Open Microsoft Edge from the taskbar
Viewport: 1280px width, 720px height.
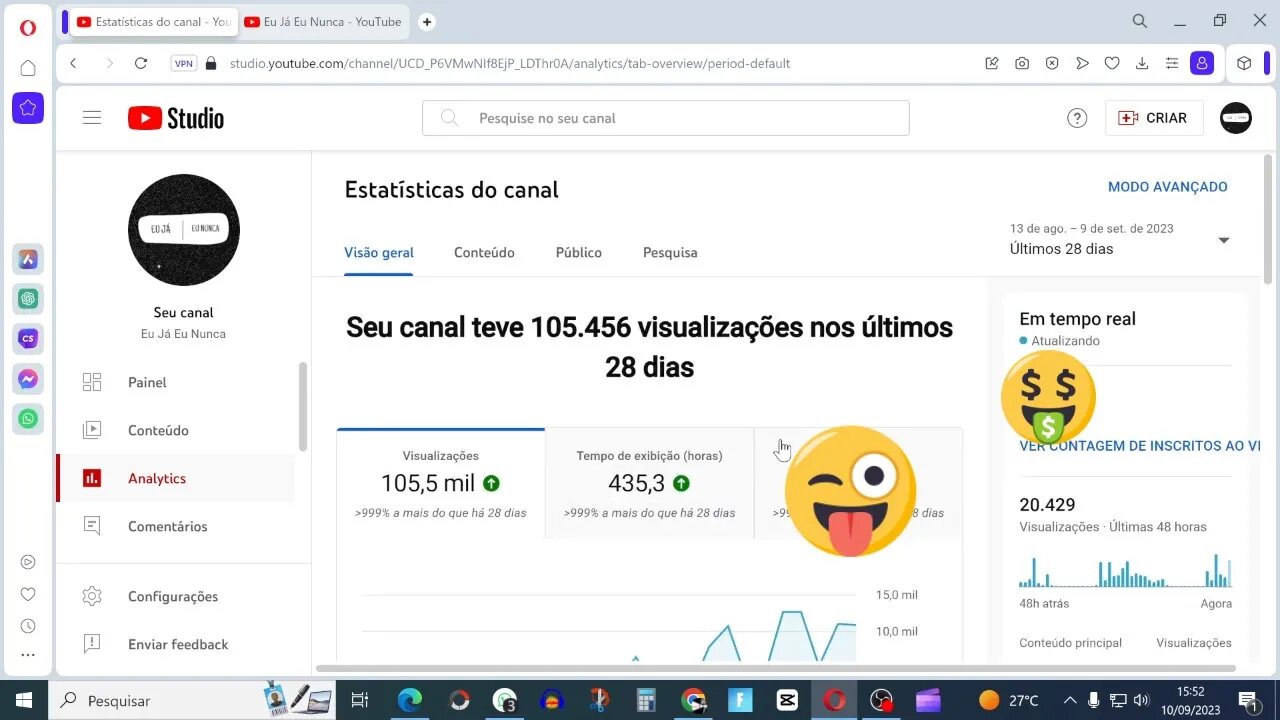[410, 700]
